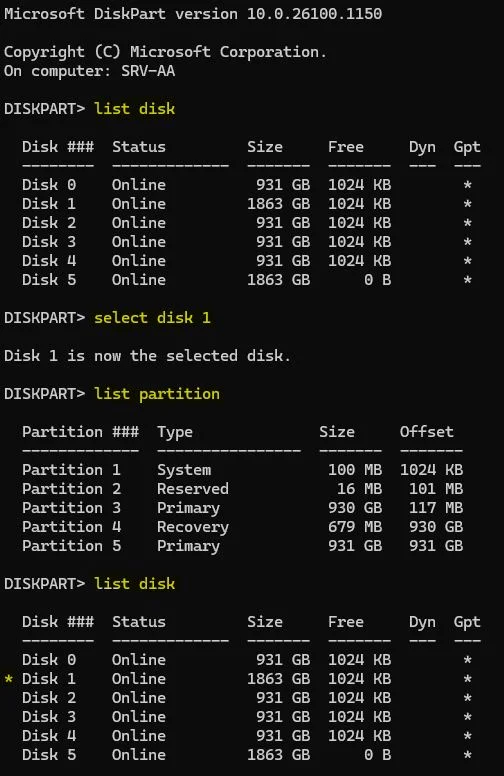Select the Partition 5 row label
504x776 pixels.
(71, 546)
